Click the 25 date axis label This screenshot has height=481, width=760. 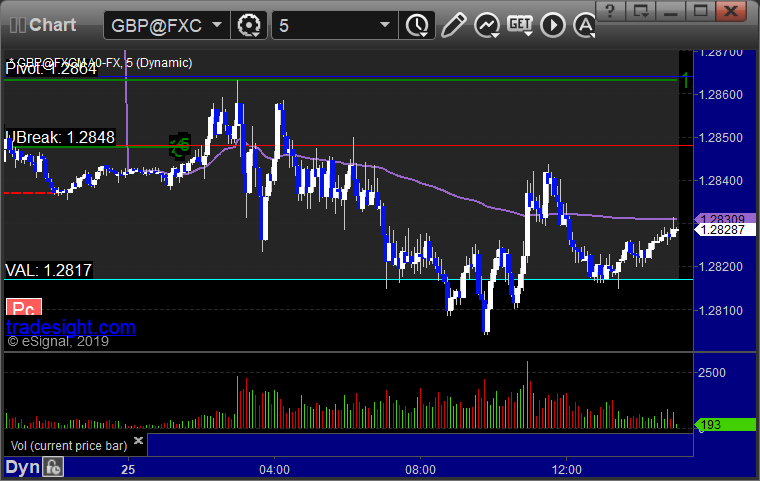(x=128, y=470)
